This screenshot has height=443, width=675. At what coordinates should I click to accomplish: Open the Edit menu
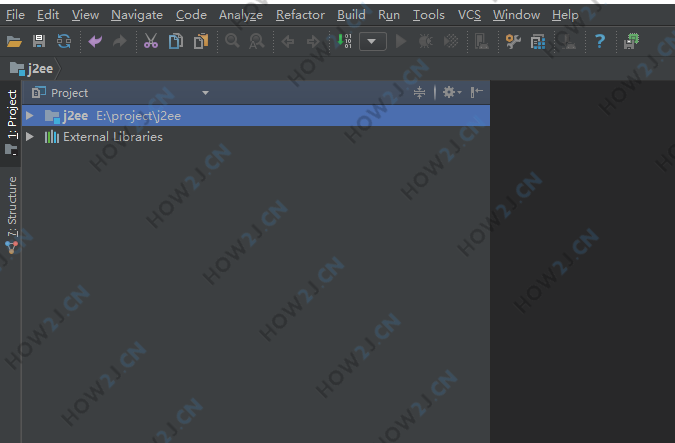48,15
